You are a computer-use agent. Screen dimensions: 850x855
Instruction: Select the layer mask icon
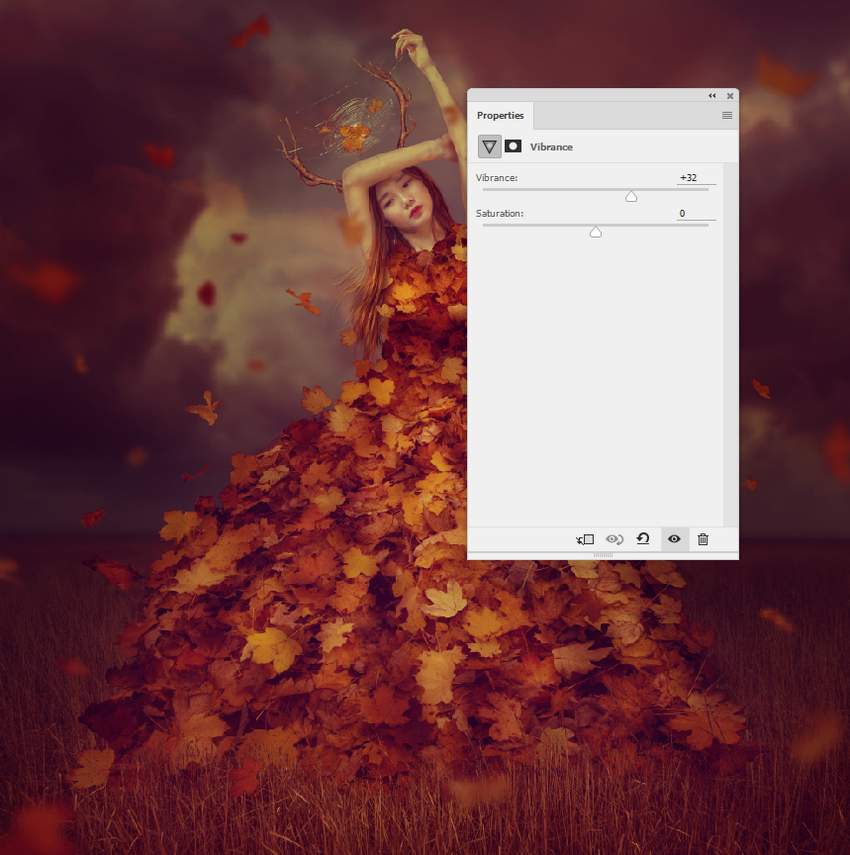point(513,146)
